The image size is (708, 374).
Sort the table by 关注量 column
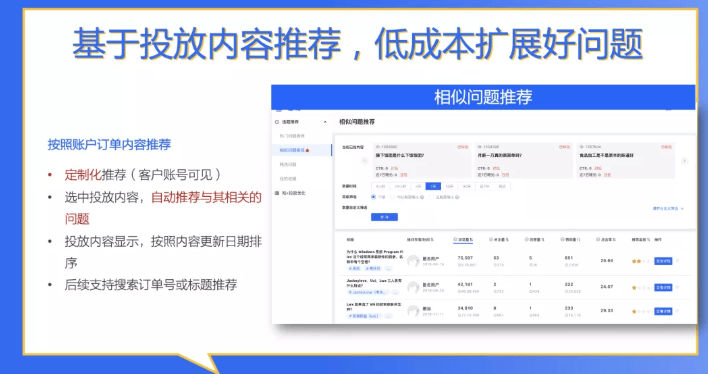pyautogui.click(x=498, y=239)
